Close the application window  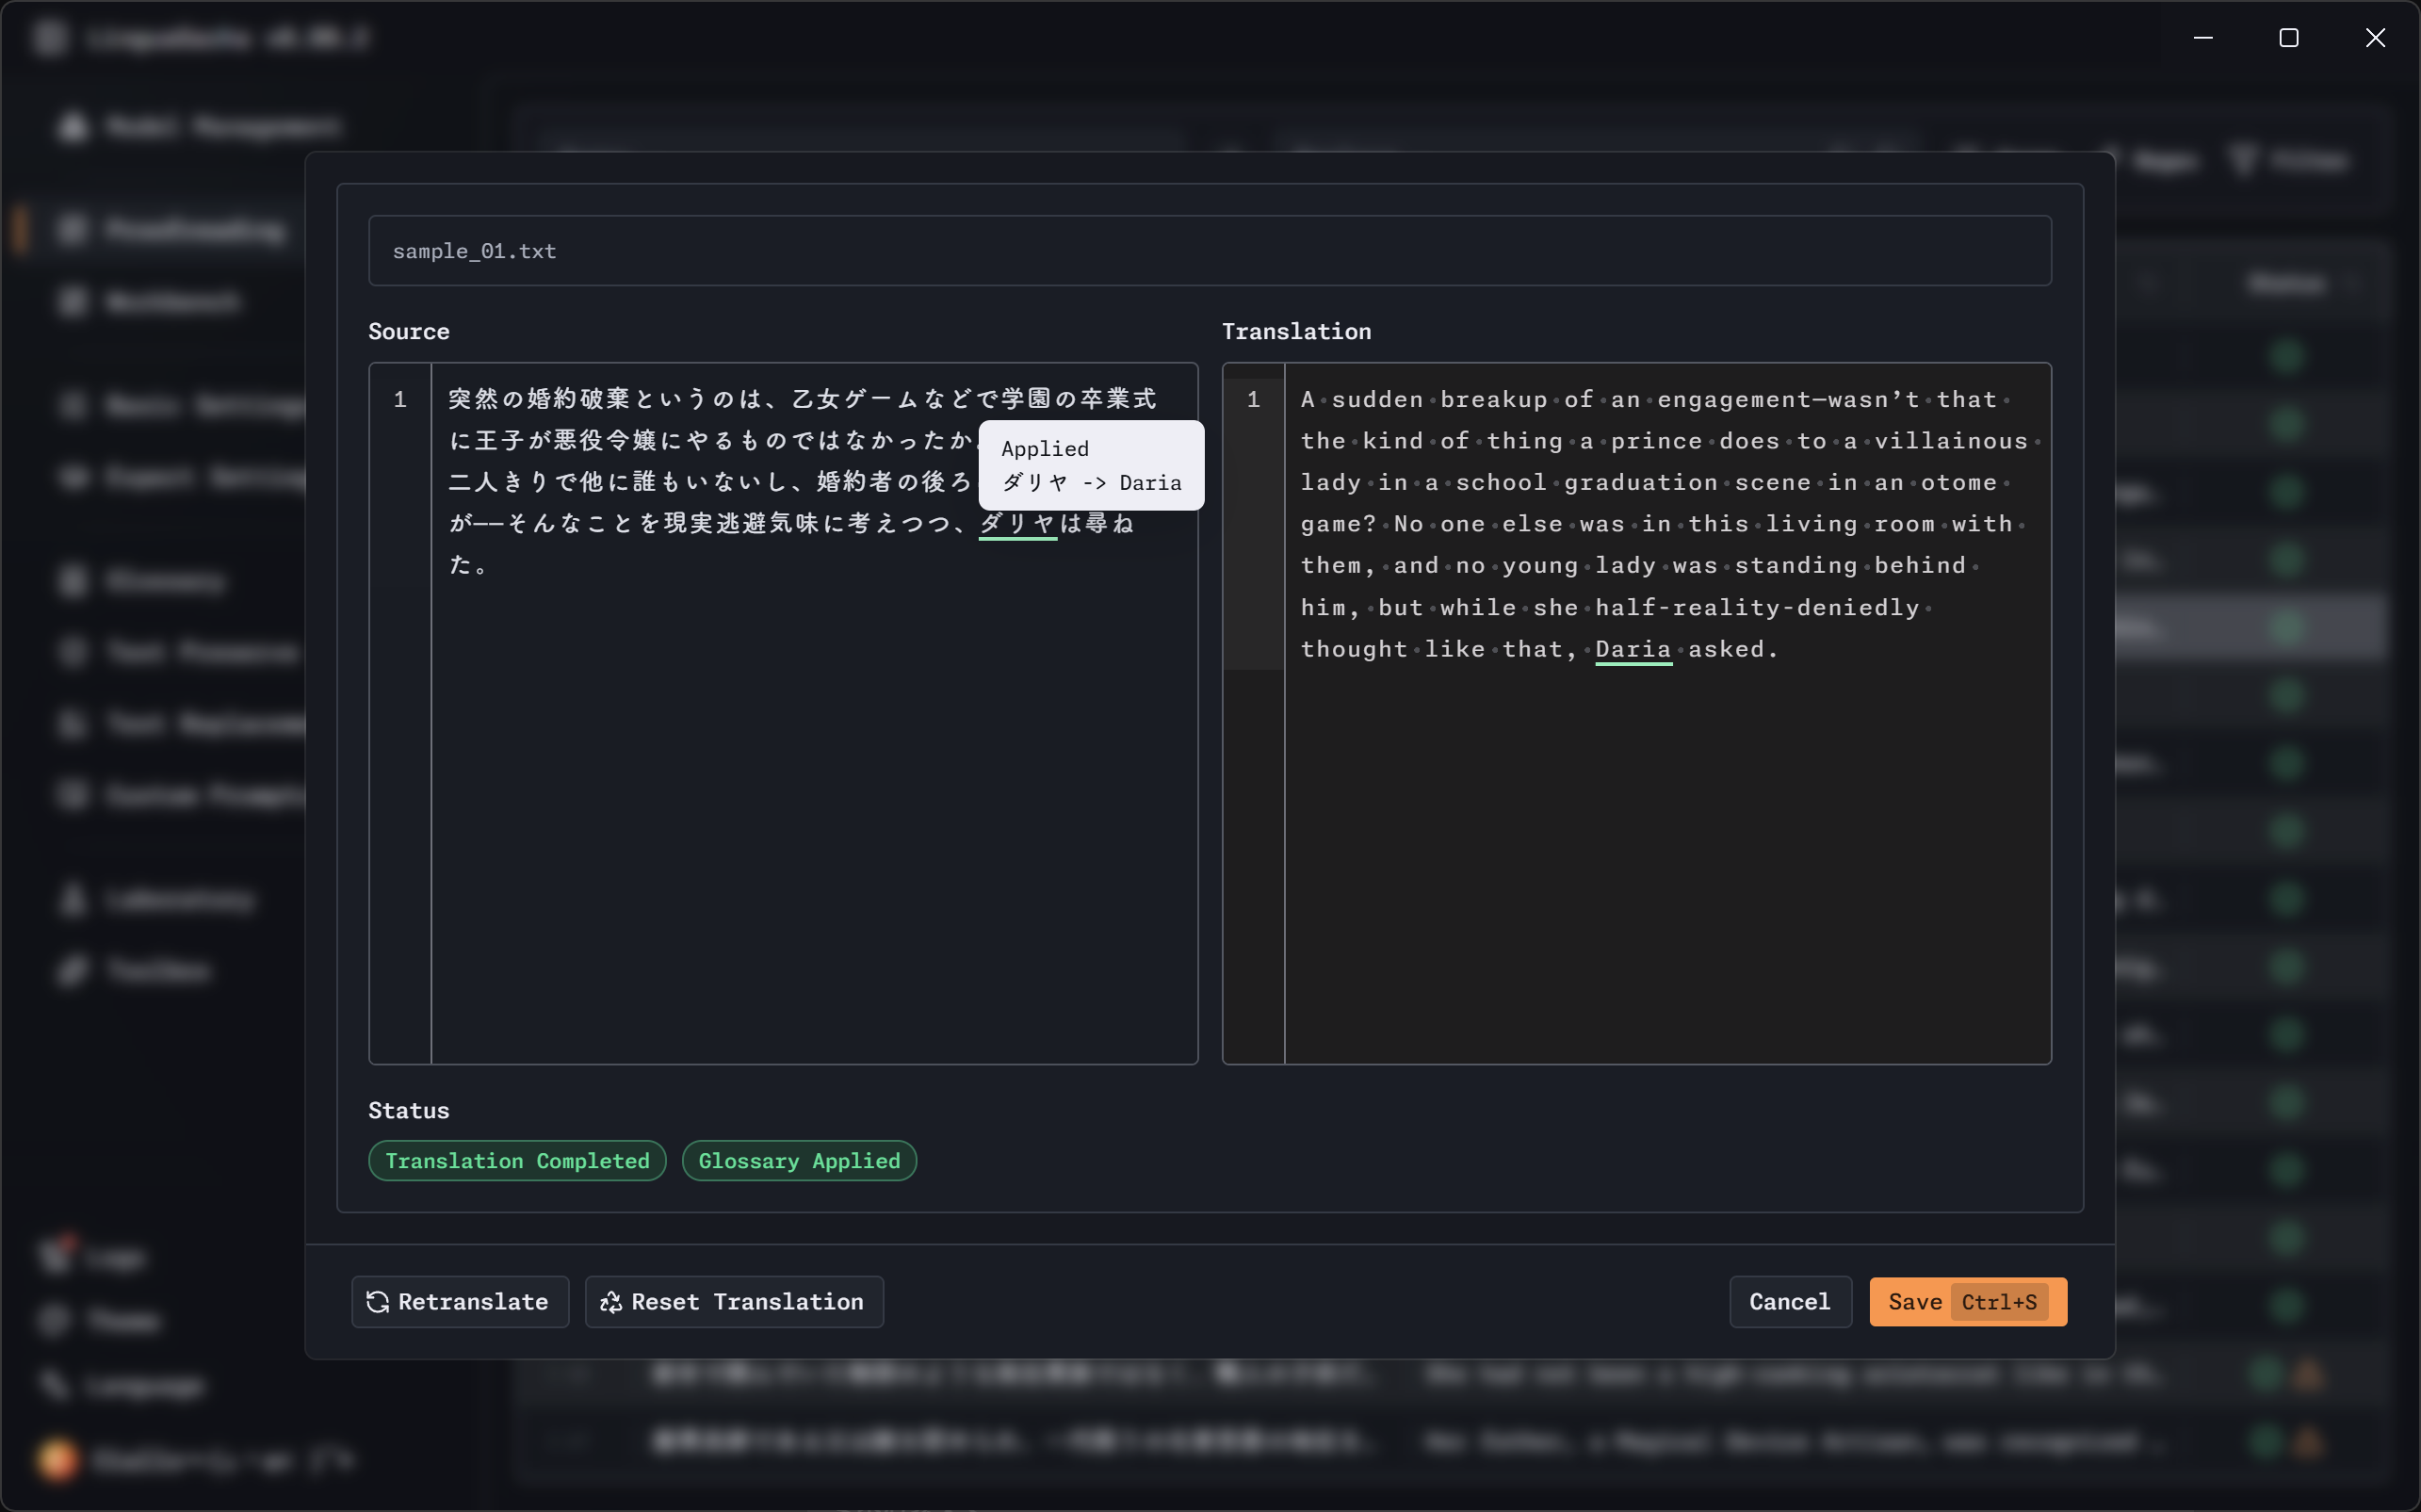2375,38
